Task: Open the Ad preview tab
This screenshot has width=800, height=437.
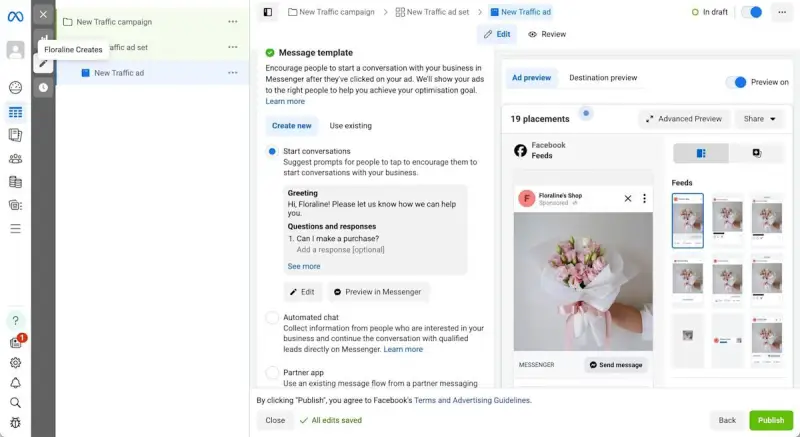Action: point(531,78)
